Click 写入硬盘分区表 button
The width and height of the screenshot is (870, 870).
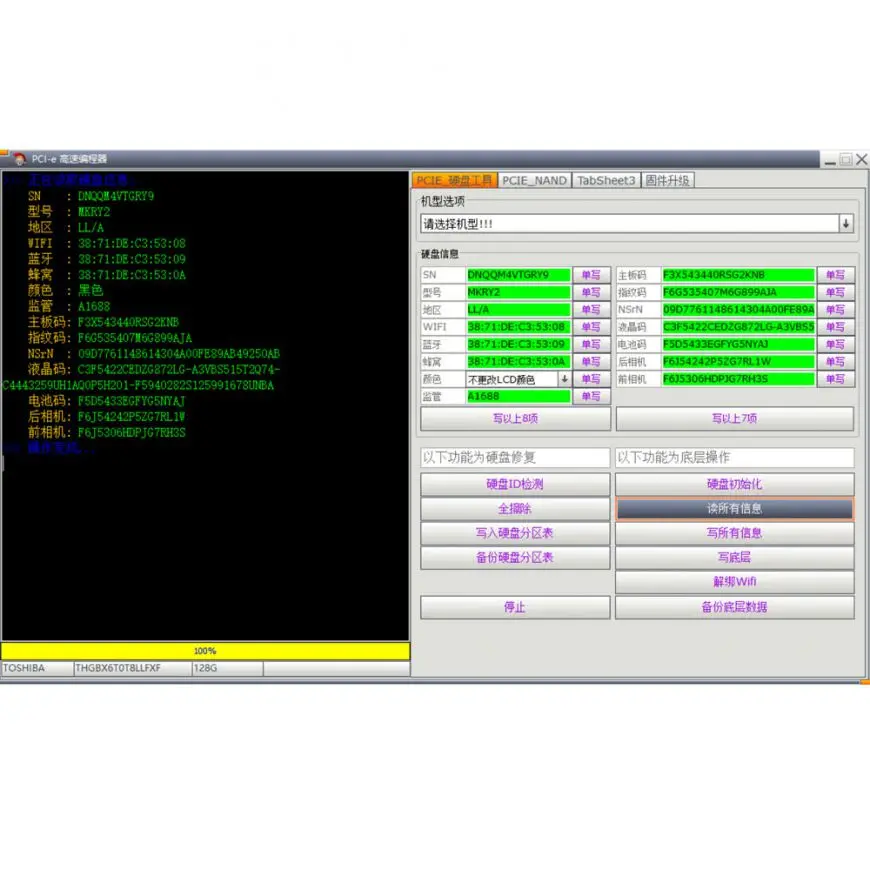click(515, 533)
